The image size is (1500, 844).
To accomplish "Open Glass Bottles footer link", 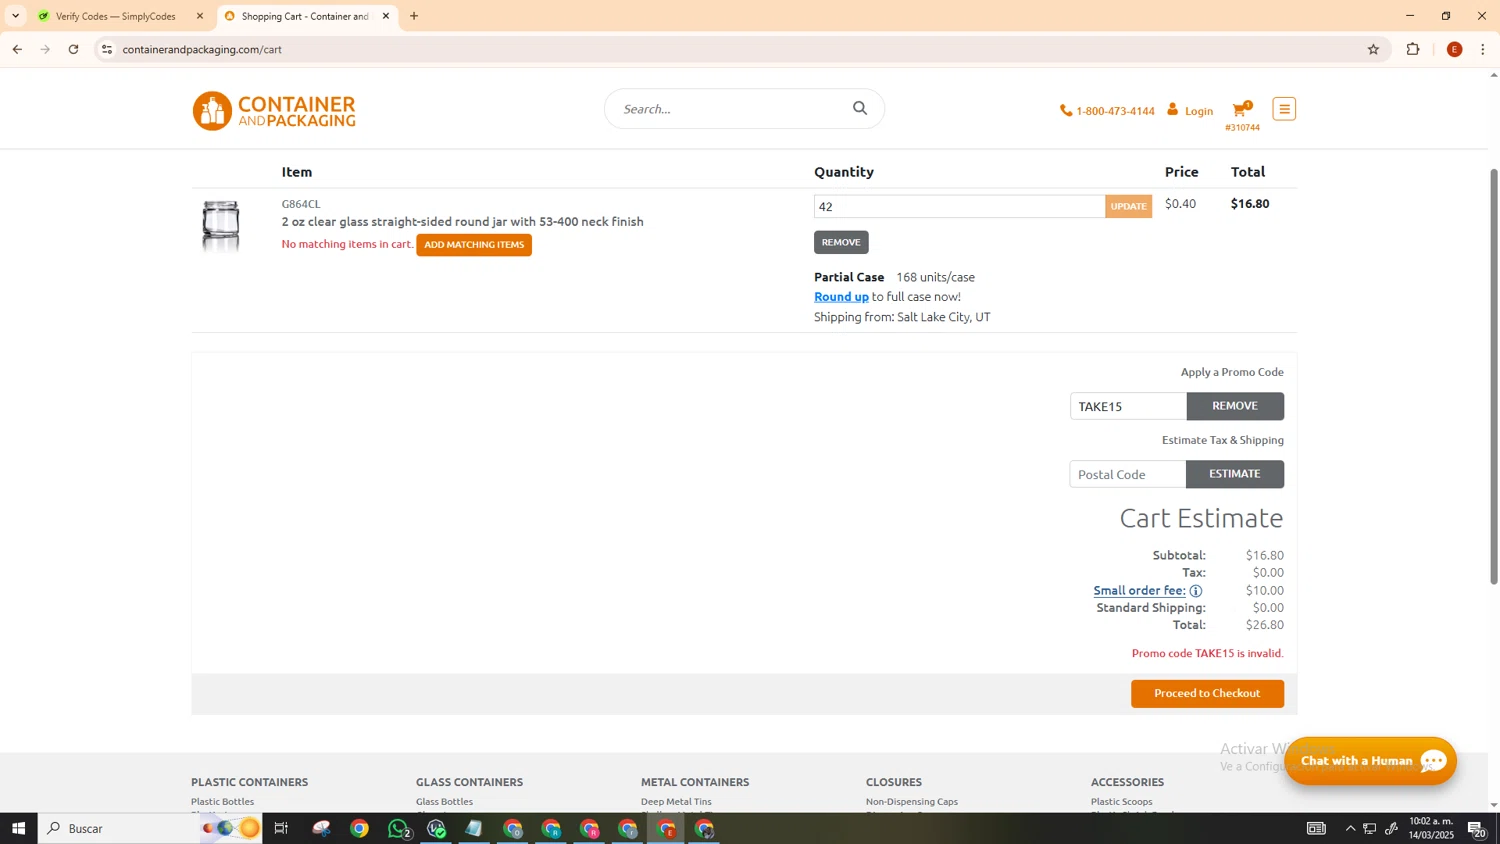I will click(444, 802).
